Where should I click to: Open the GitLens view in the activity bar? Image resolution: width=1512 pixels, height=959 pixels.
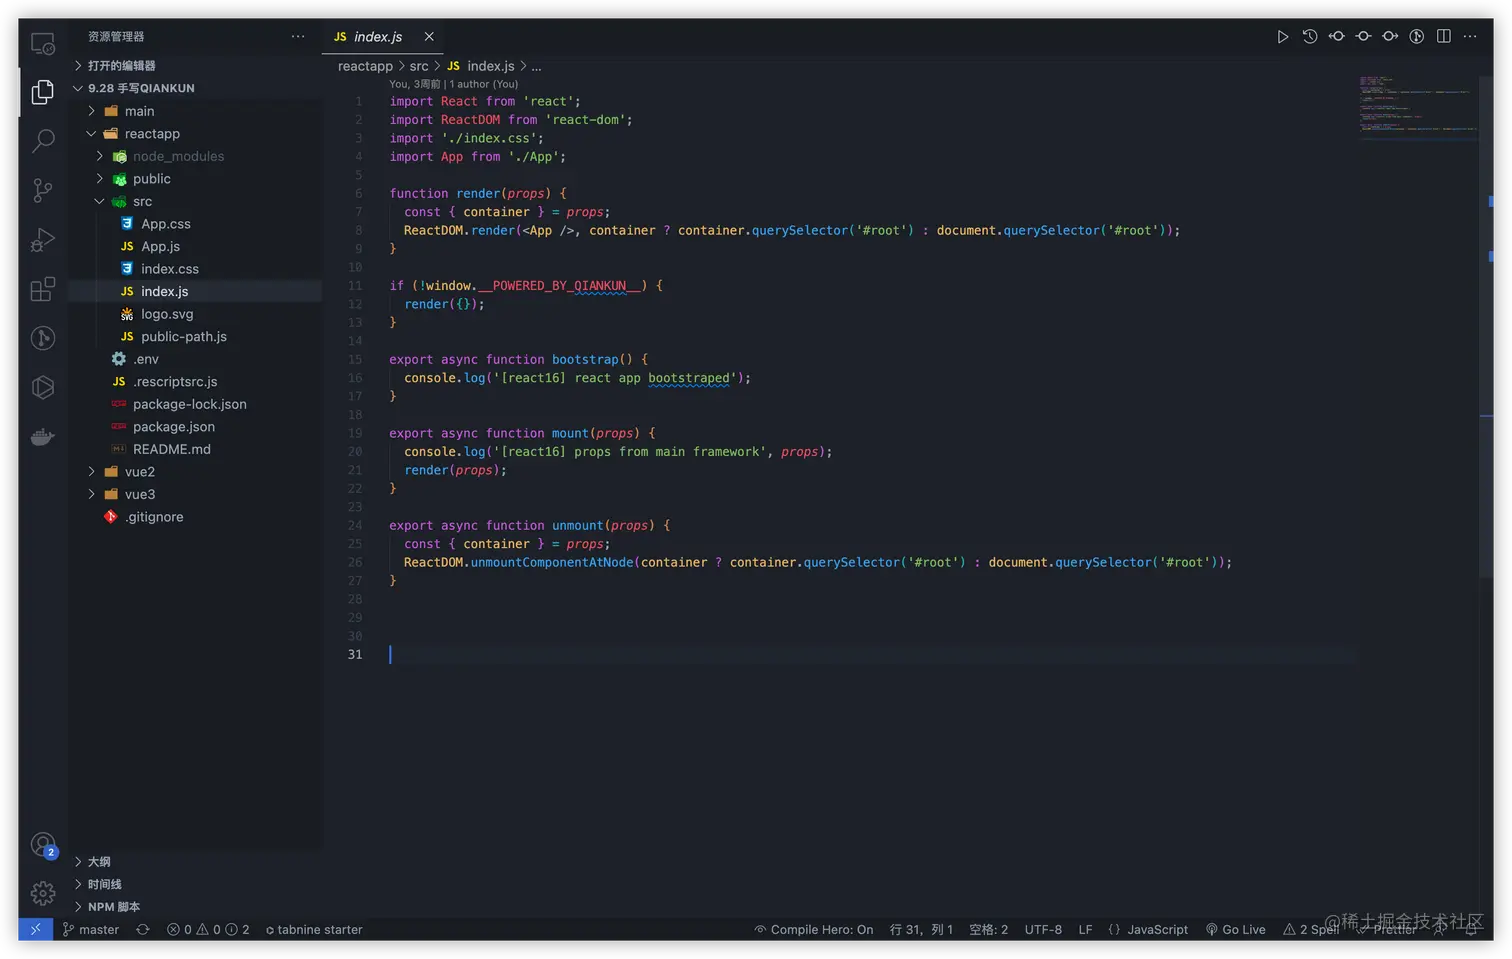click(42, 338)
